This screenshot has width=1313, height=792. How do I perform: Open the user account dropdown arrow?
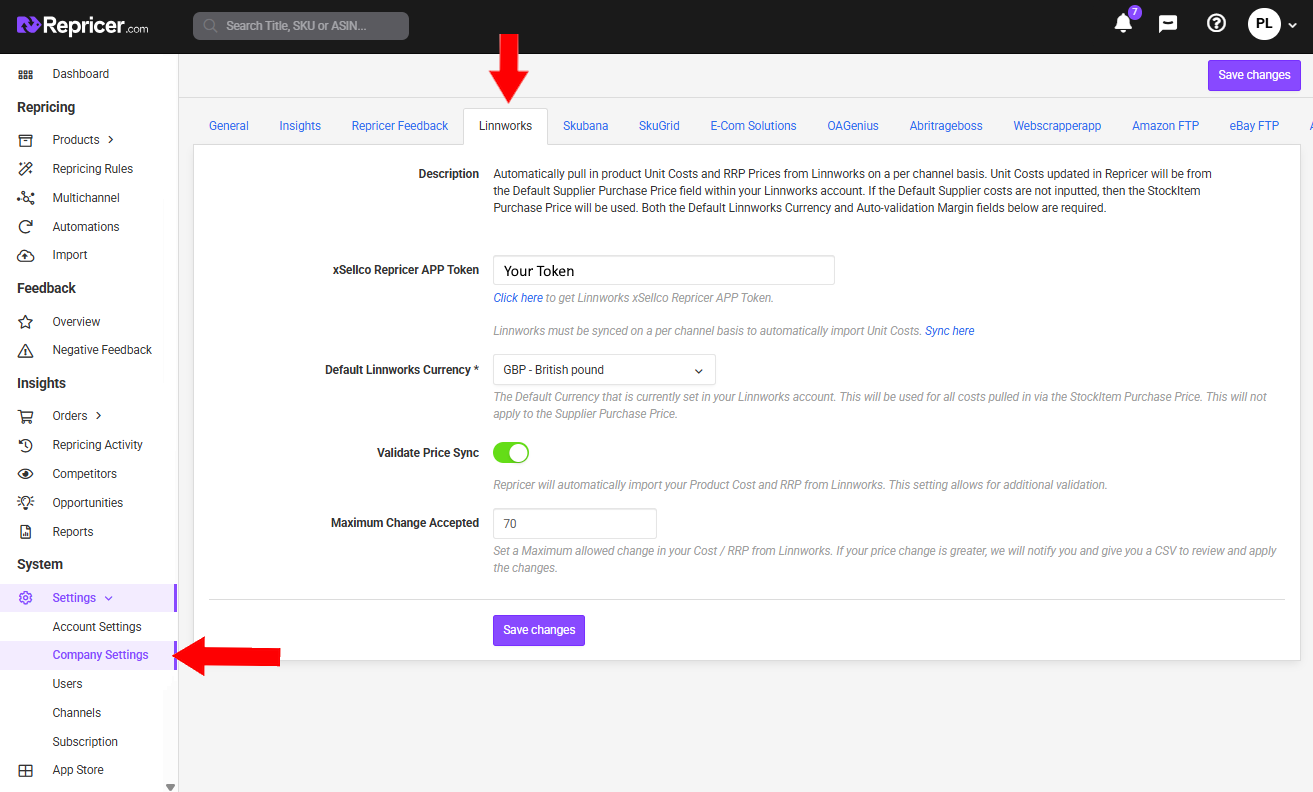tap(1293, 25)
